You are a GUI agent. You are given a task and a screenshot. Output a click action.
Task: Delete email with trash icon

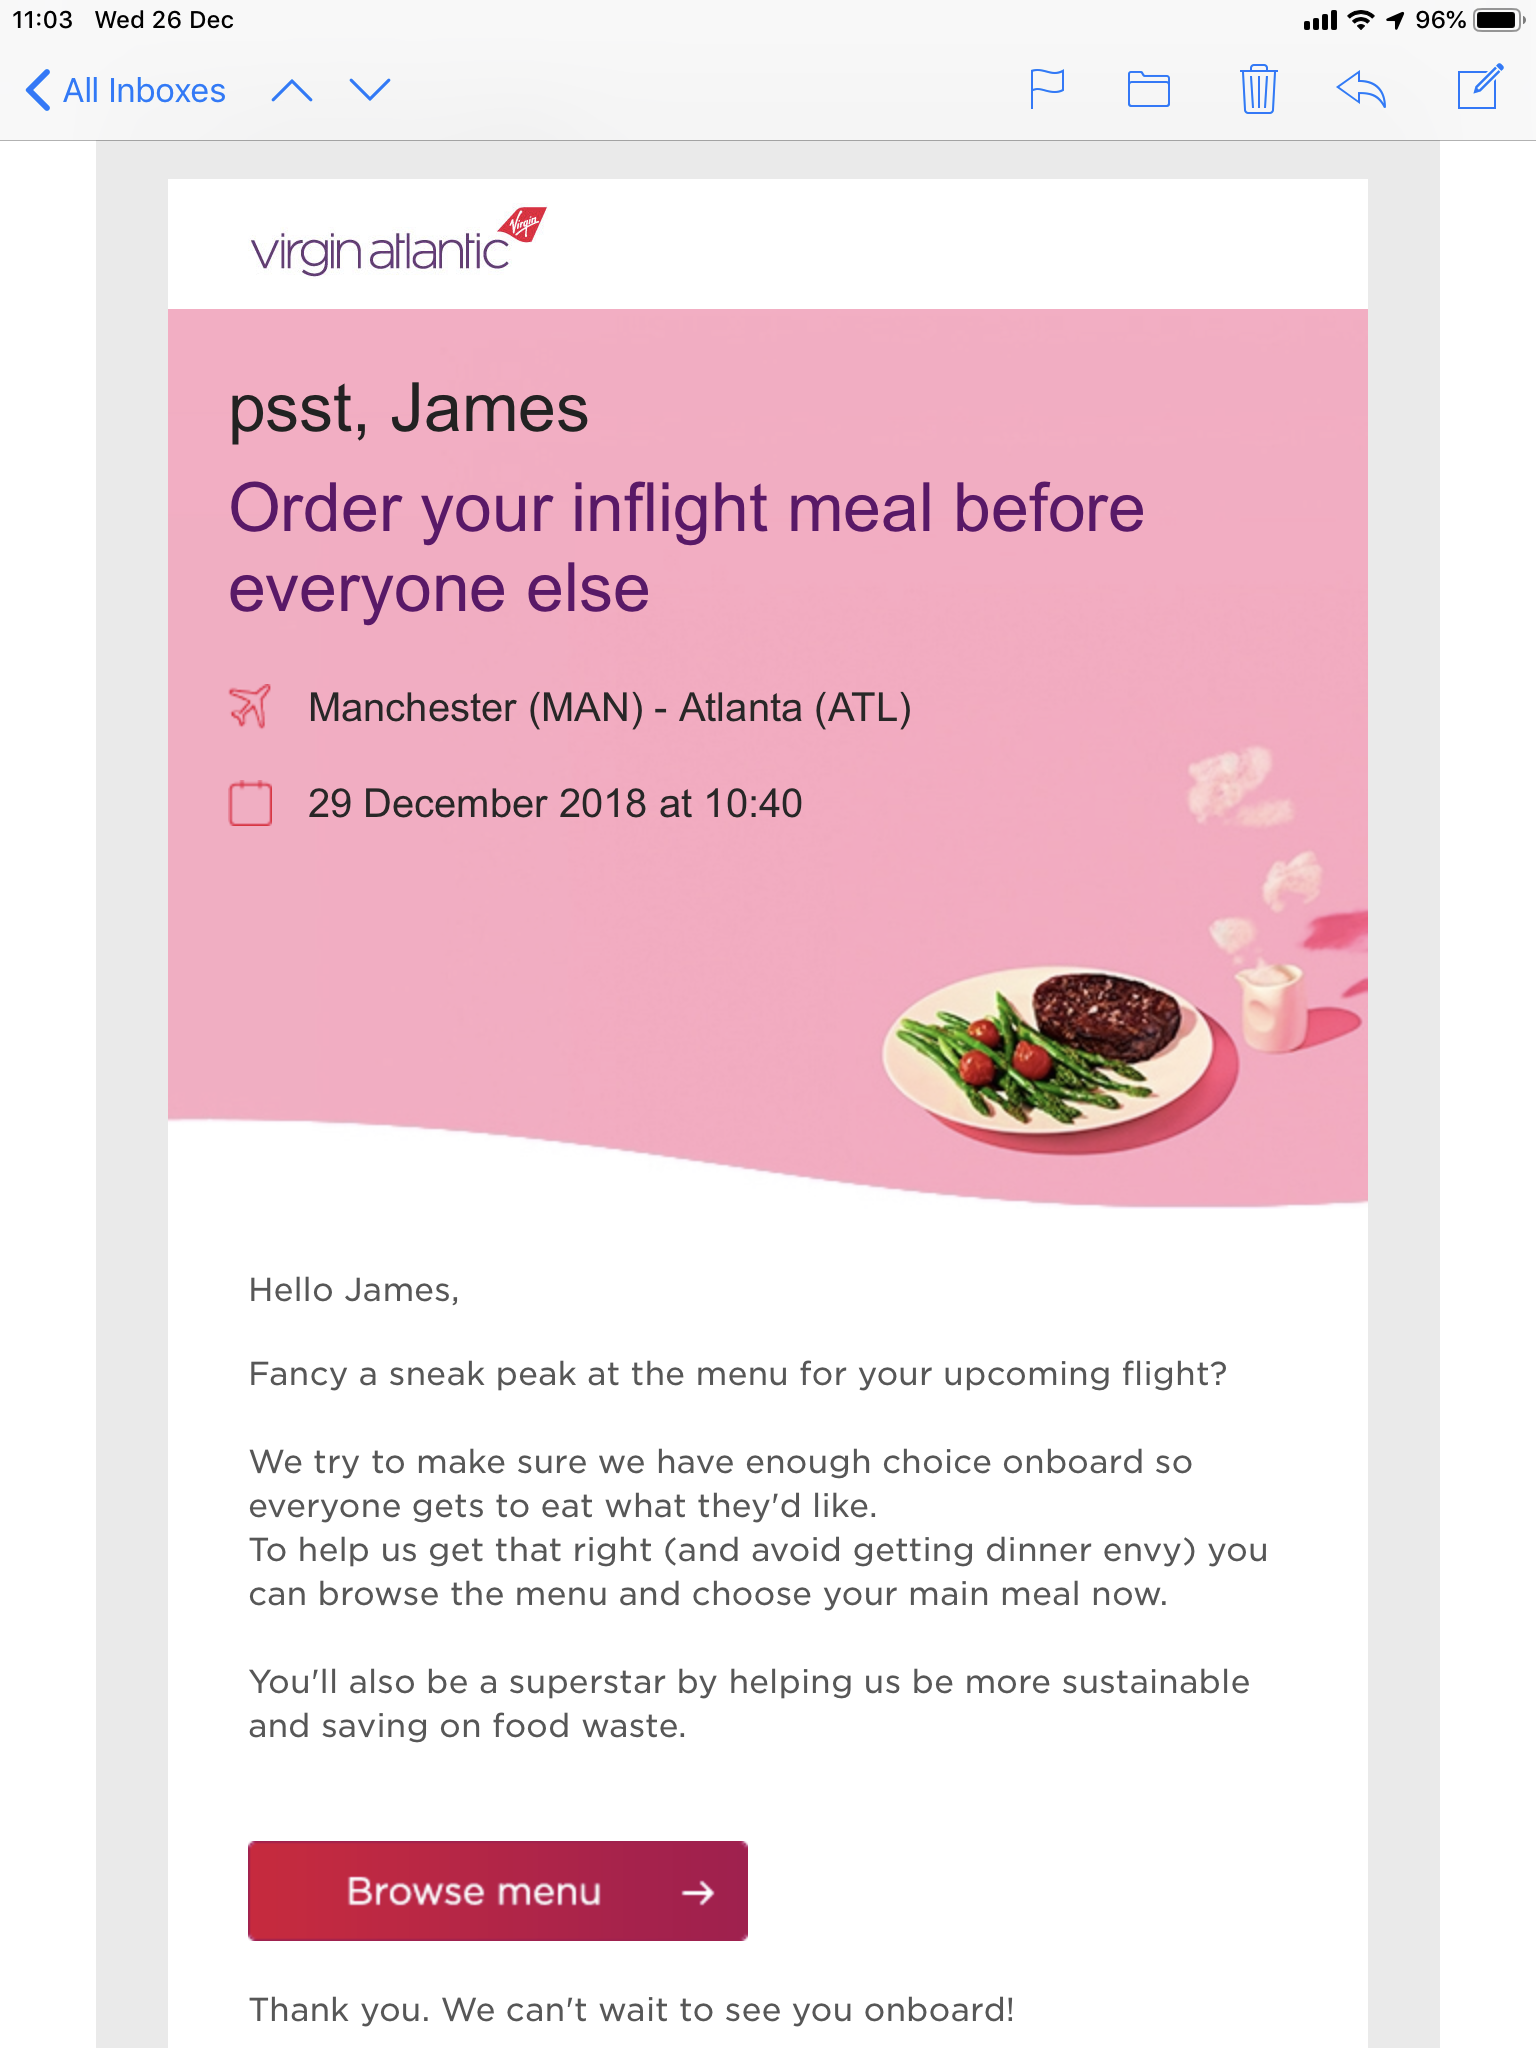coord(1258,89)
